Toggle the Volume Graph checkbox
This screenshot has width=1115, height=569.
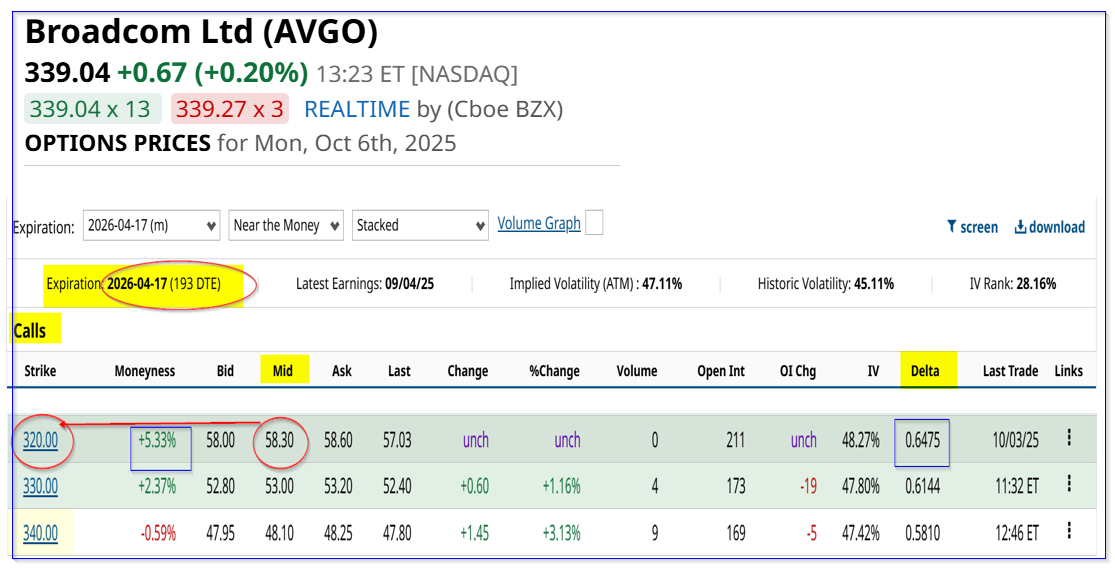click(594, 223)
